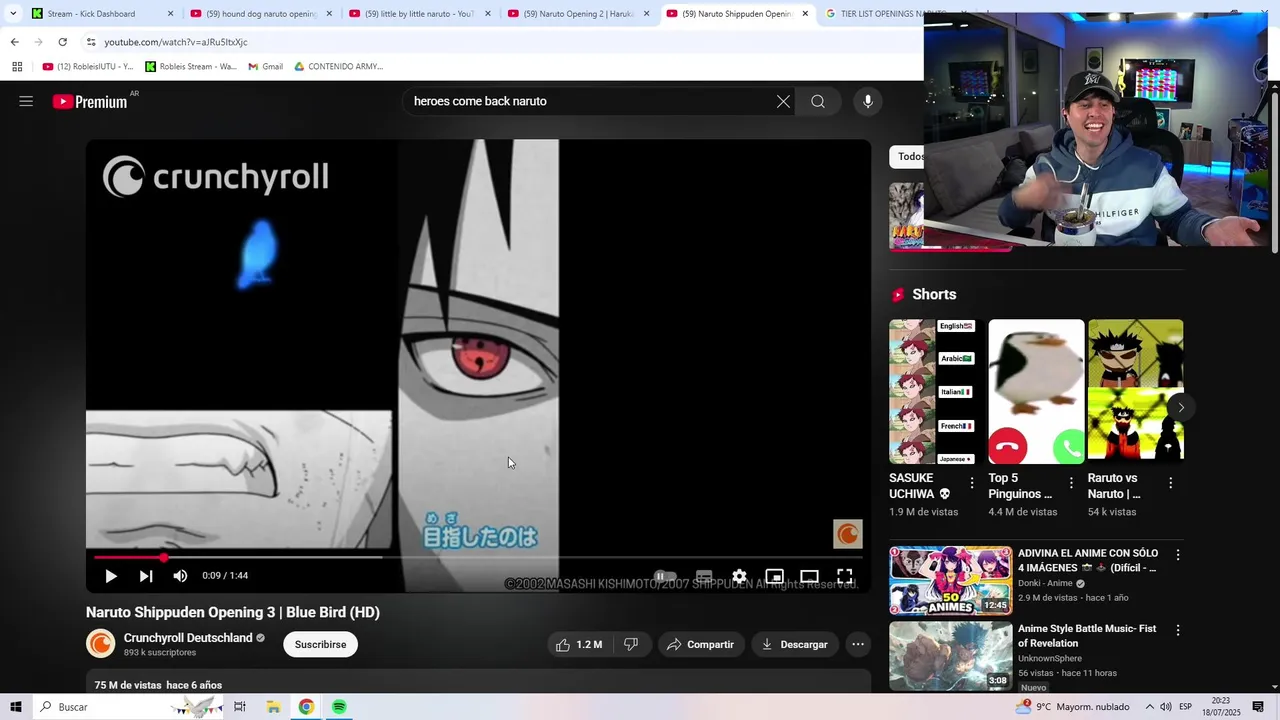
Task: Open ADIVINA EL ANIME video thumbnail
Action: click(x=950, y=580)
